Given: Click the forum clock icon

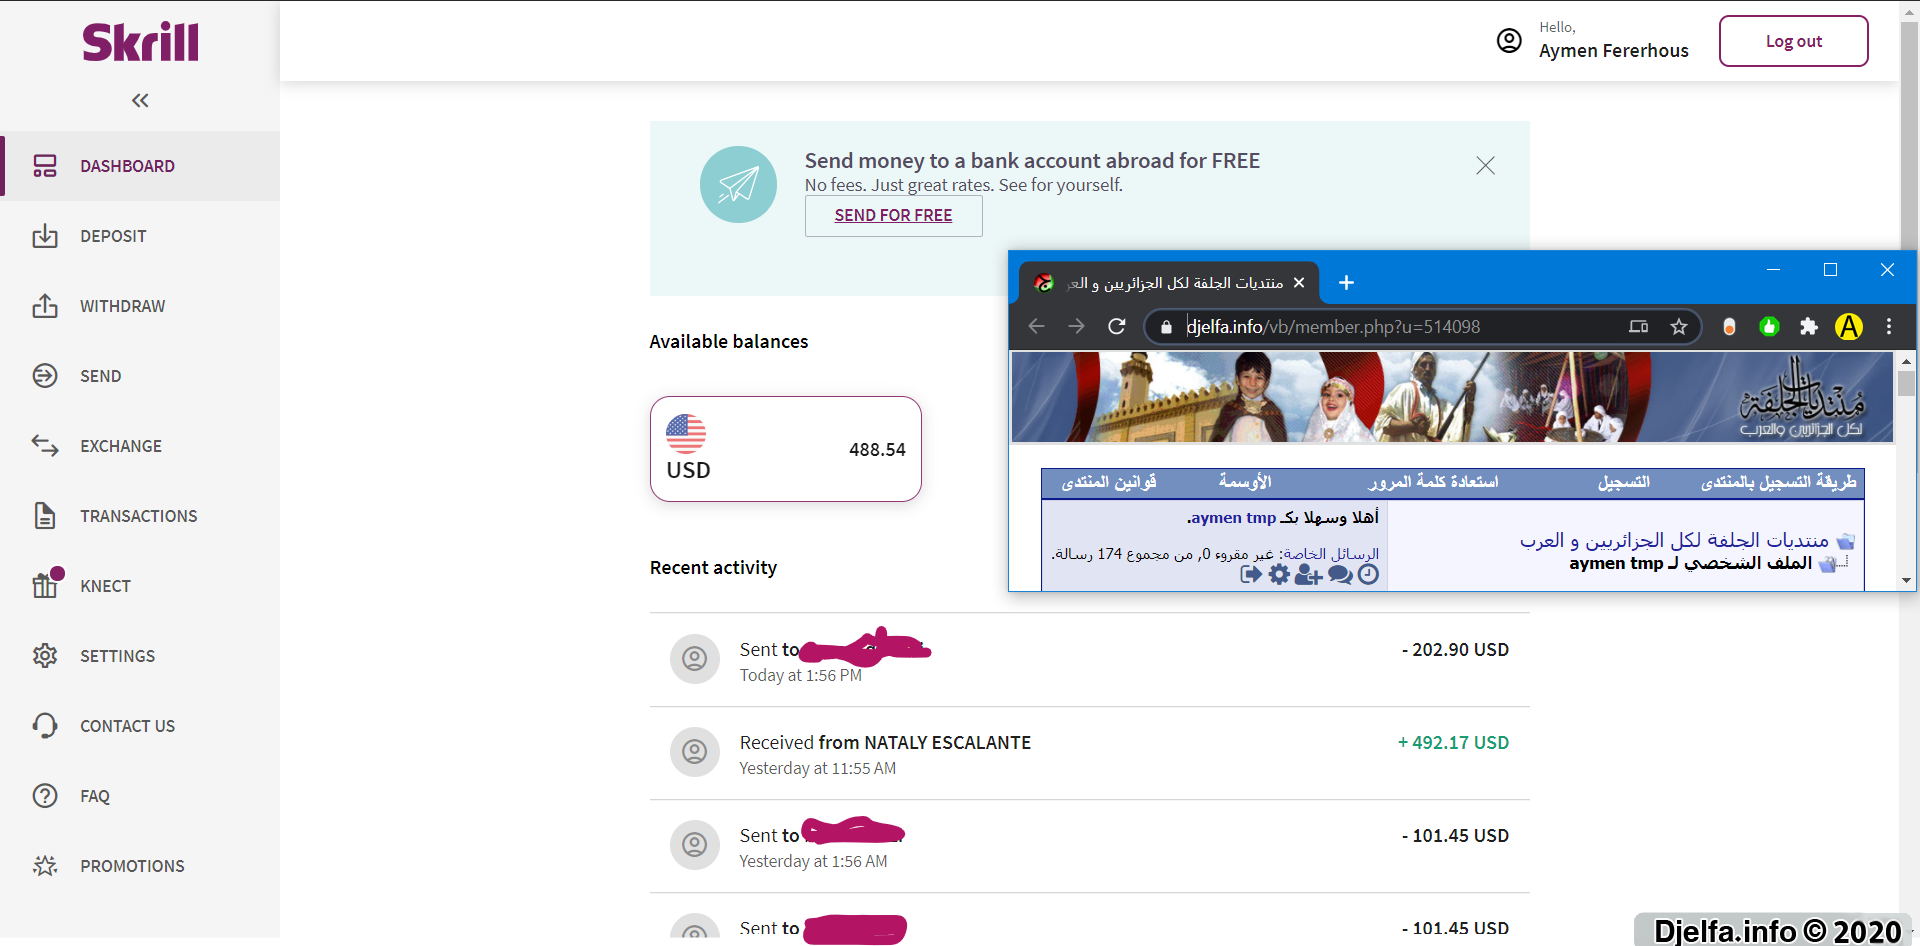Looking at the screenshot, I should click(x=1368, y=574).
